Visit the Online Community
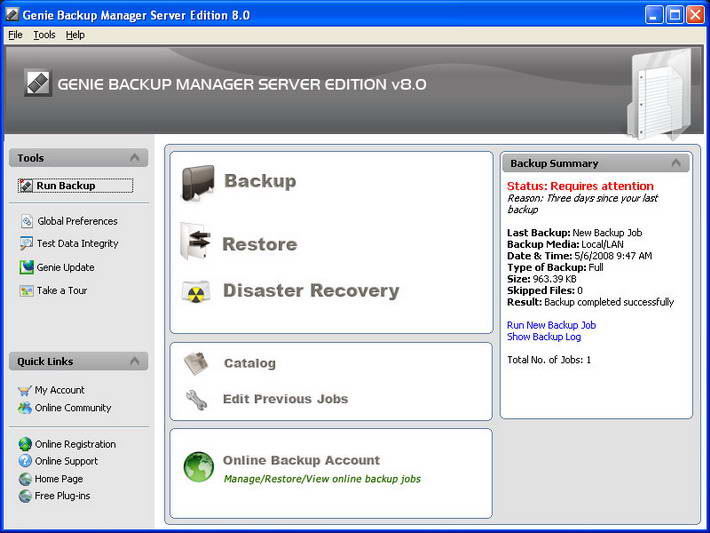This screenshot has width=710, height=533. pos(73,408)
